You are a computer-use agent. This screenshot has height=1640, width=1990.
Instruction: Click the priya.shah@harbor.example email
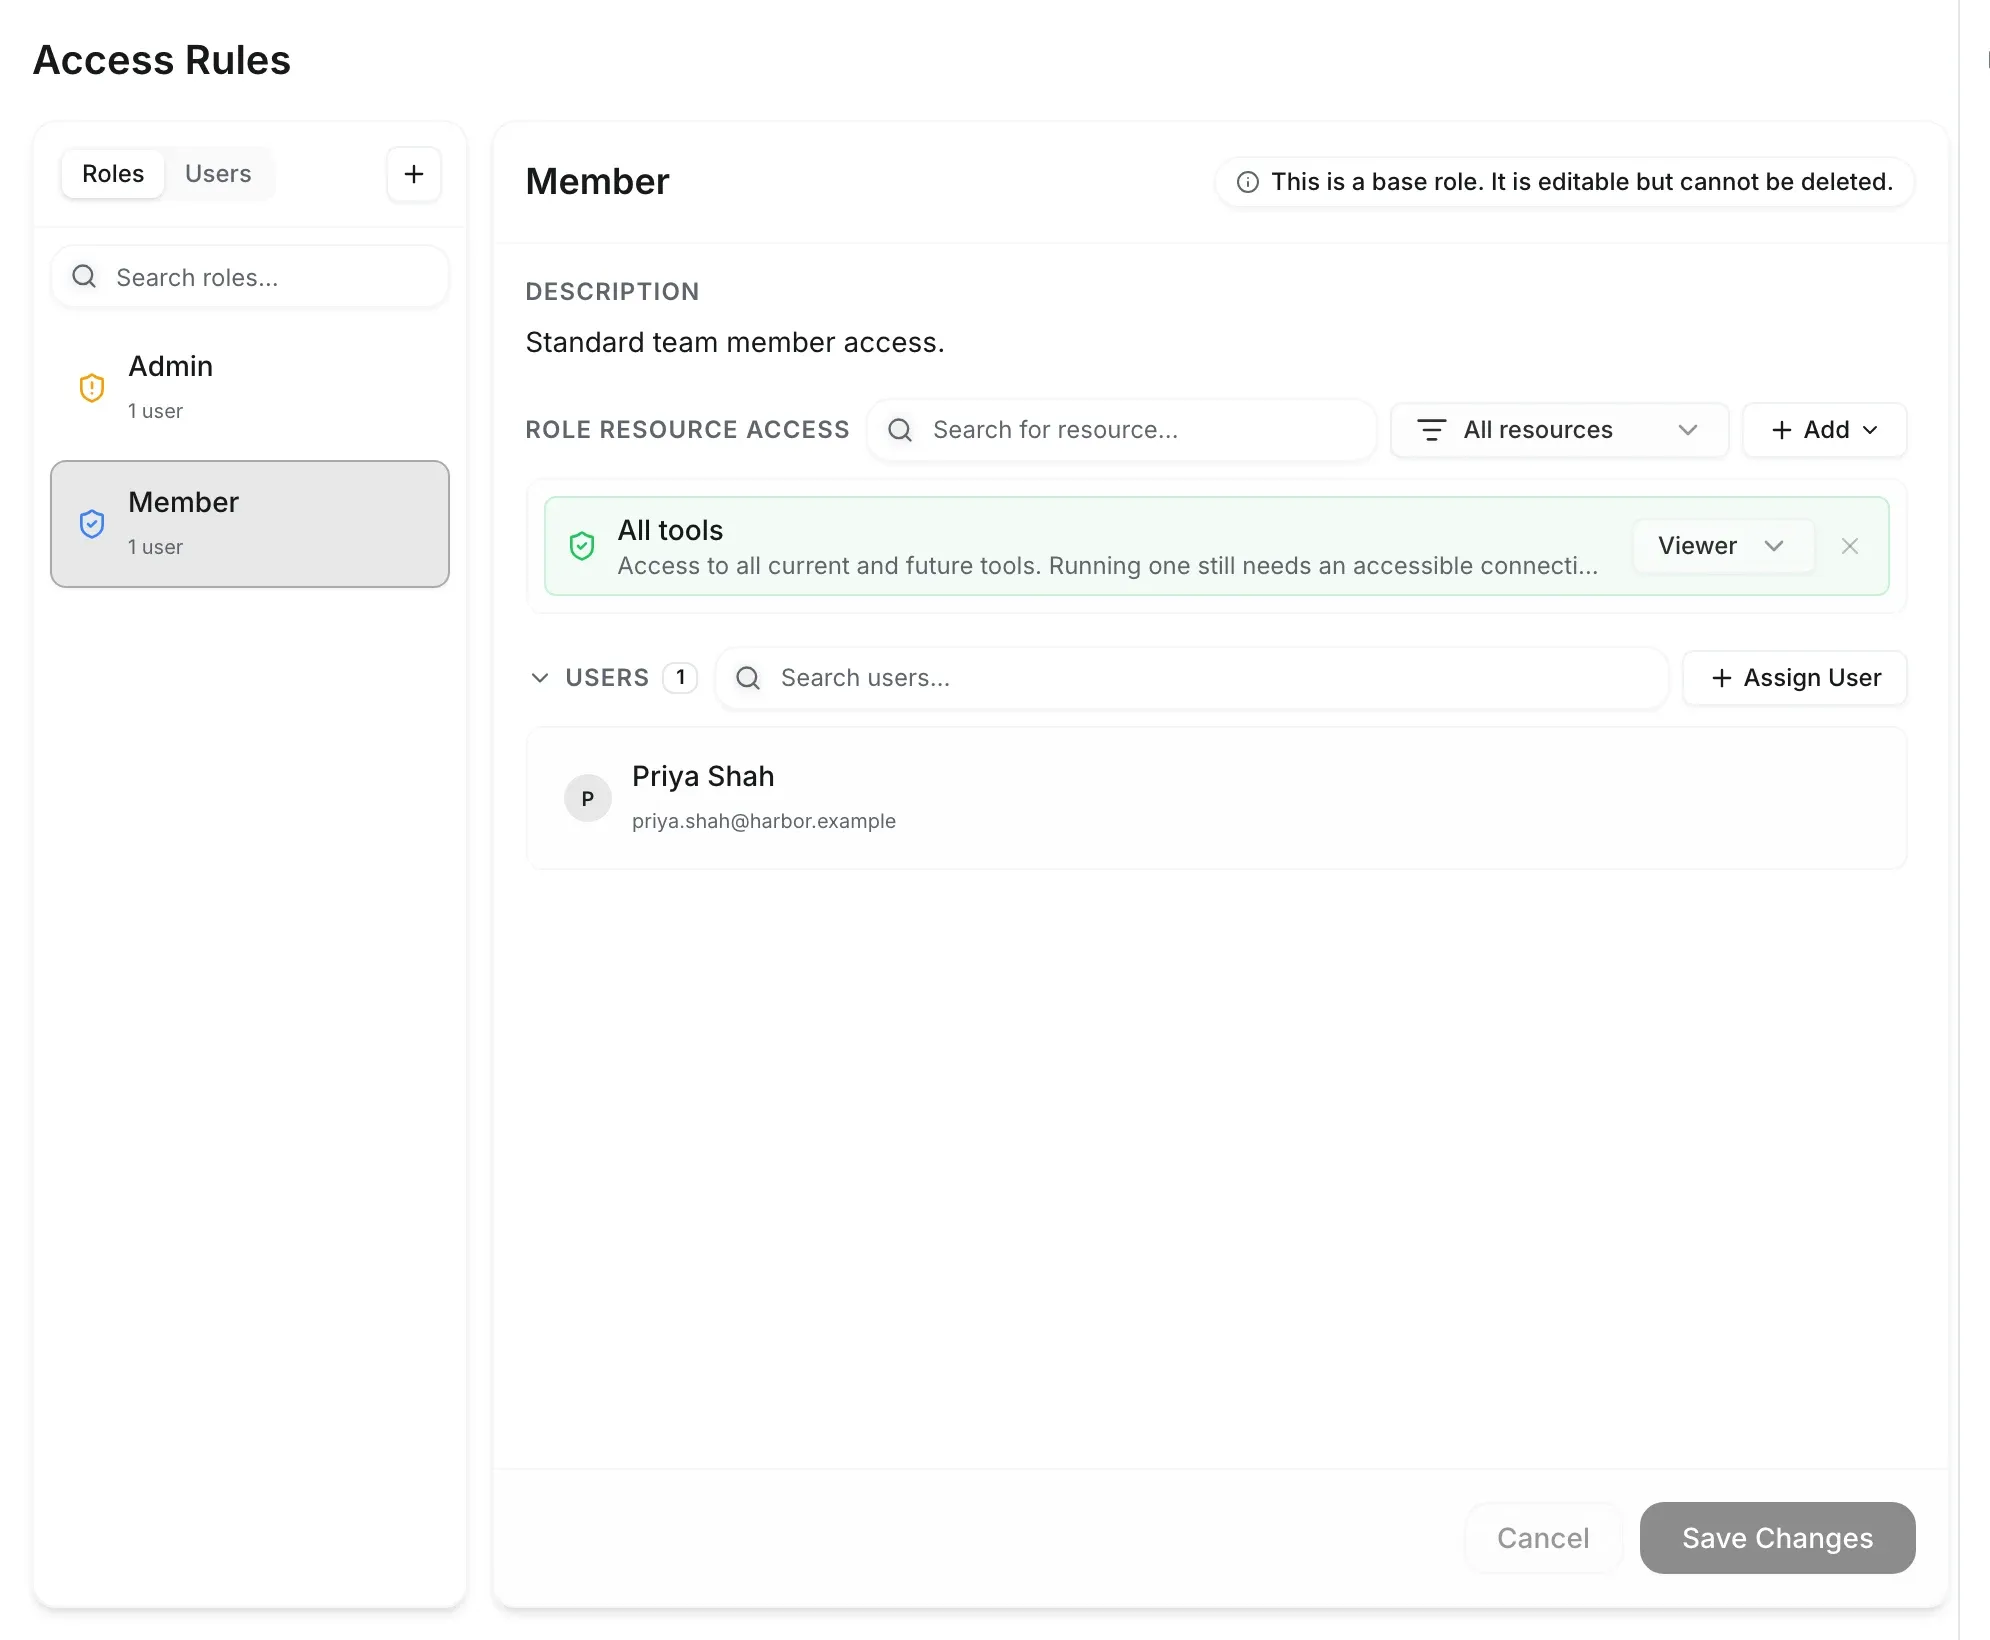764,821
